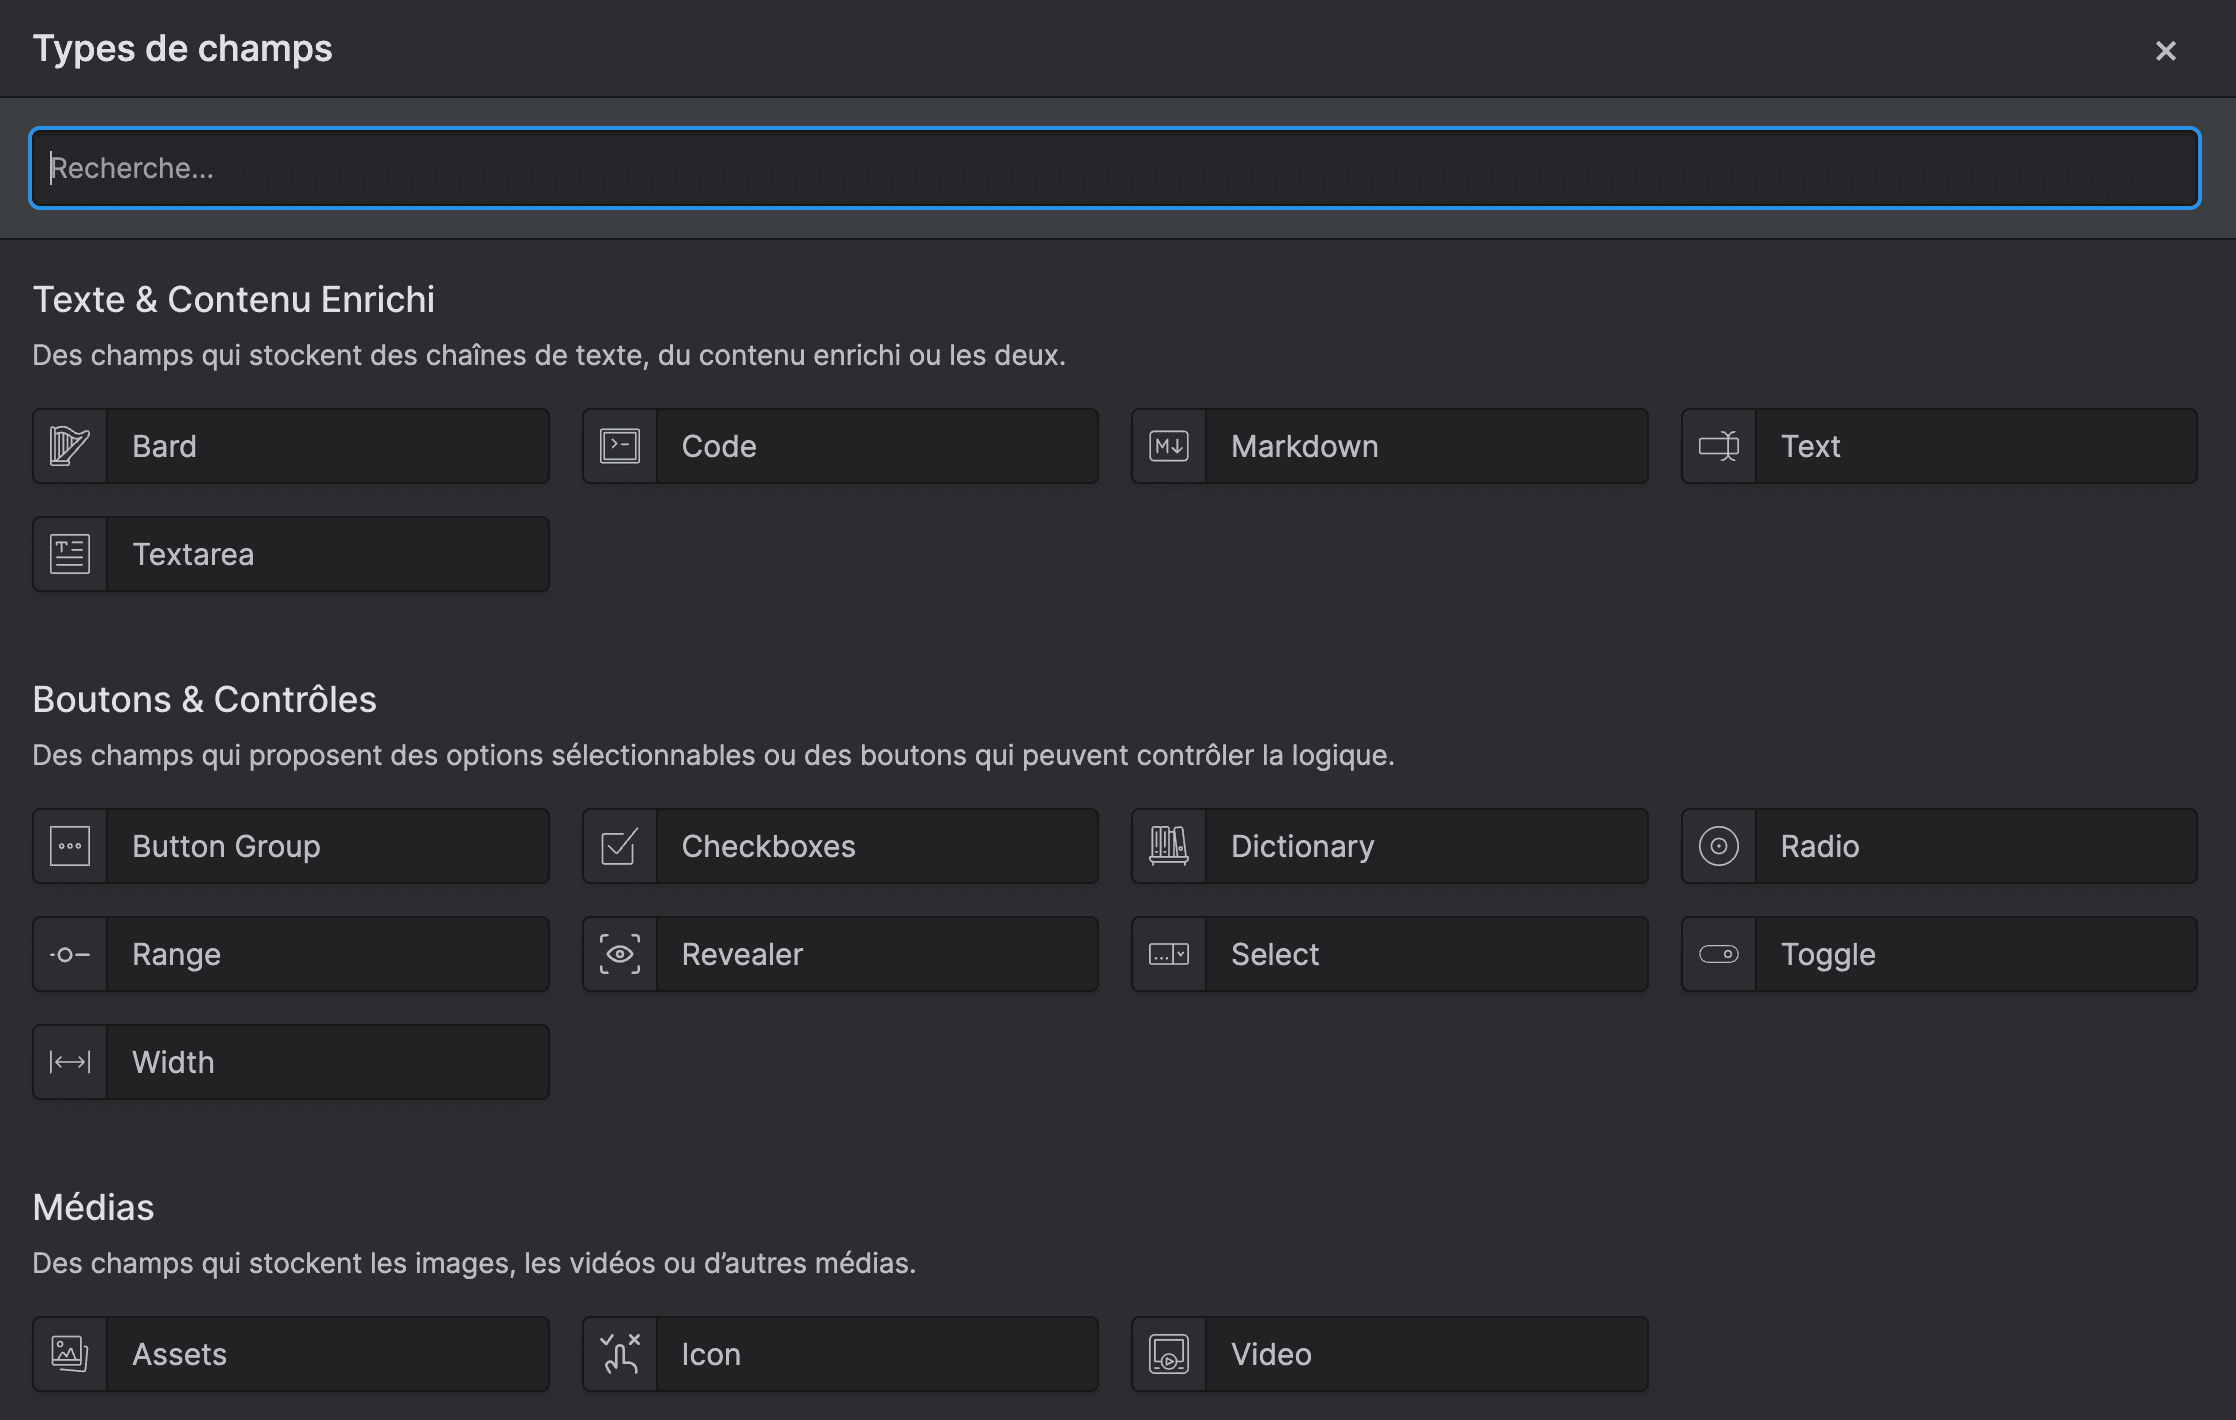Viewport: 2236px width, 1420px height.
Task: Close the Types de champs panel
Action: 2165,51
